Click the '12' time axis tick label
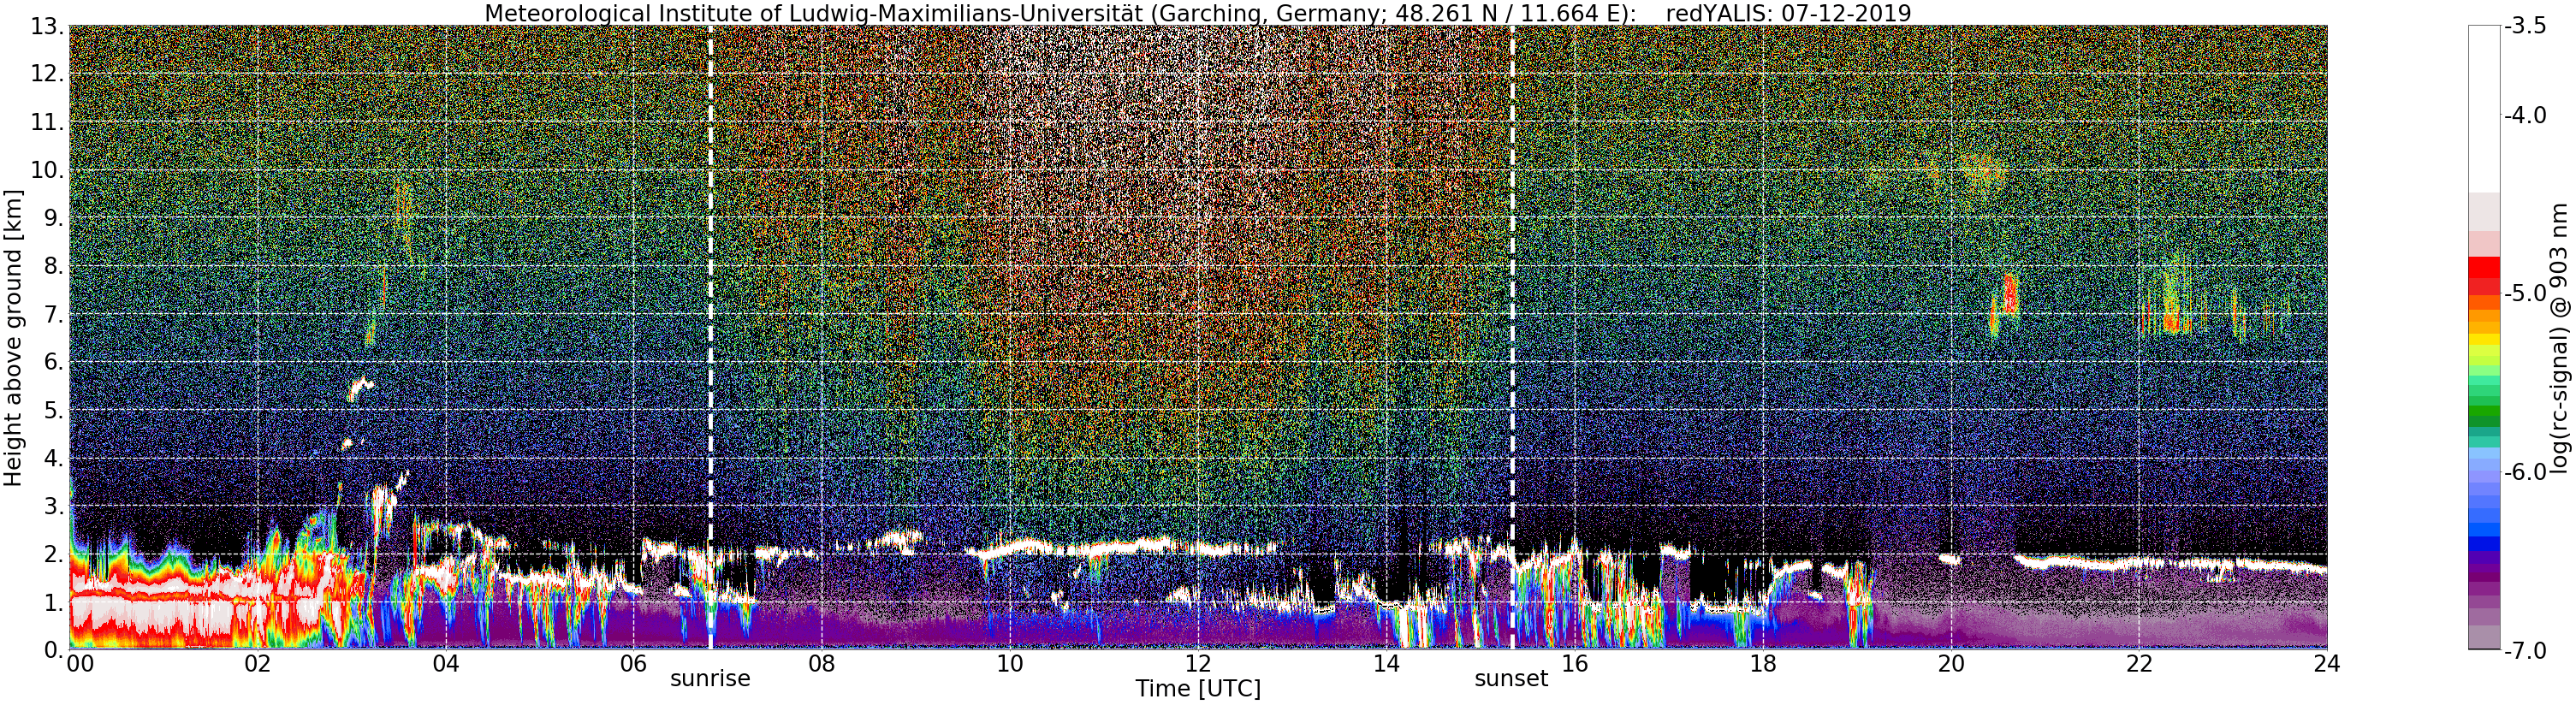Viewport: 2576px width, 705px height. coord(1198,663)
